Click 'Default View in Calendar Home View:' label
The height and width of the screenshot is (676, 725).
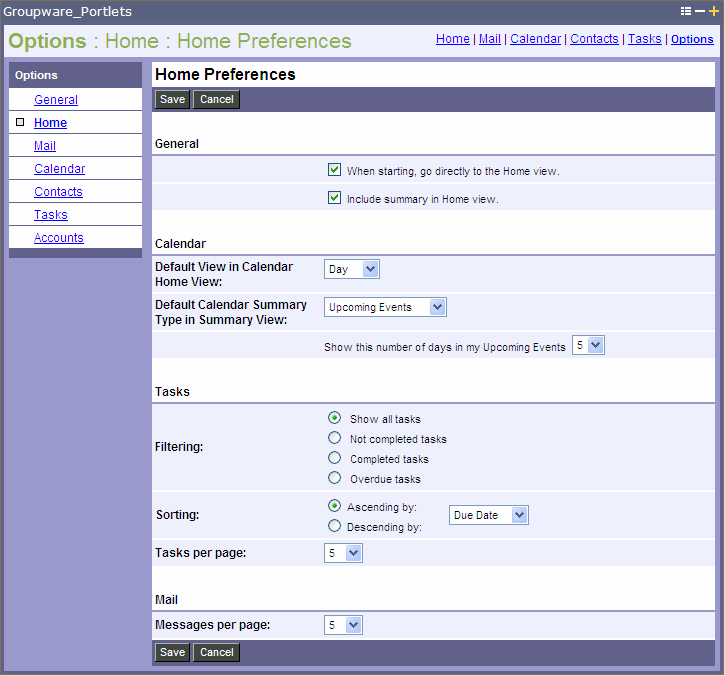[224, 274]
